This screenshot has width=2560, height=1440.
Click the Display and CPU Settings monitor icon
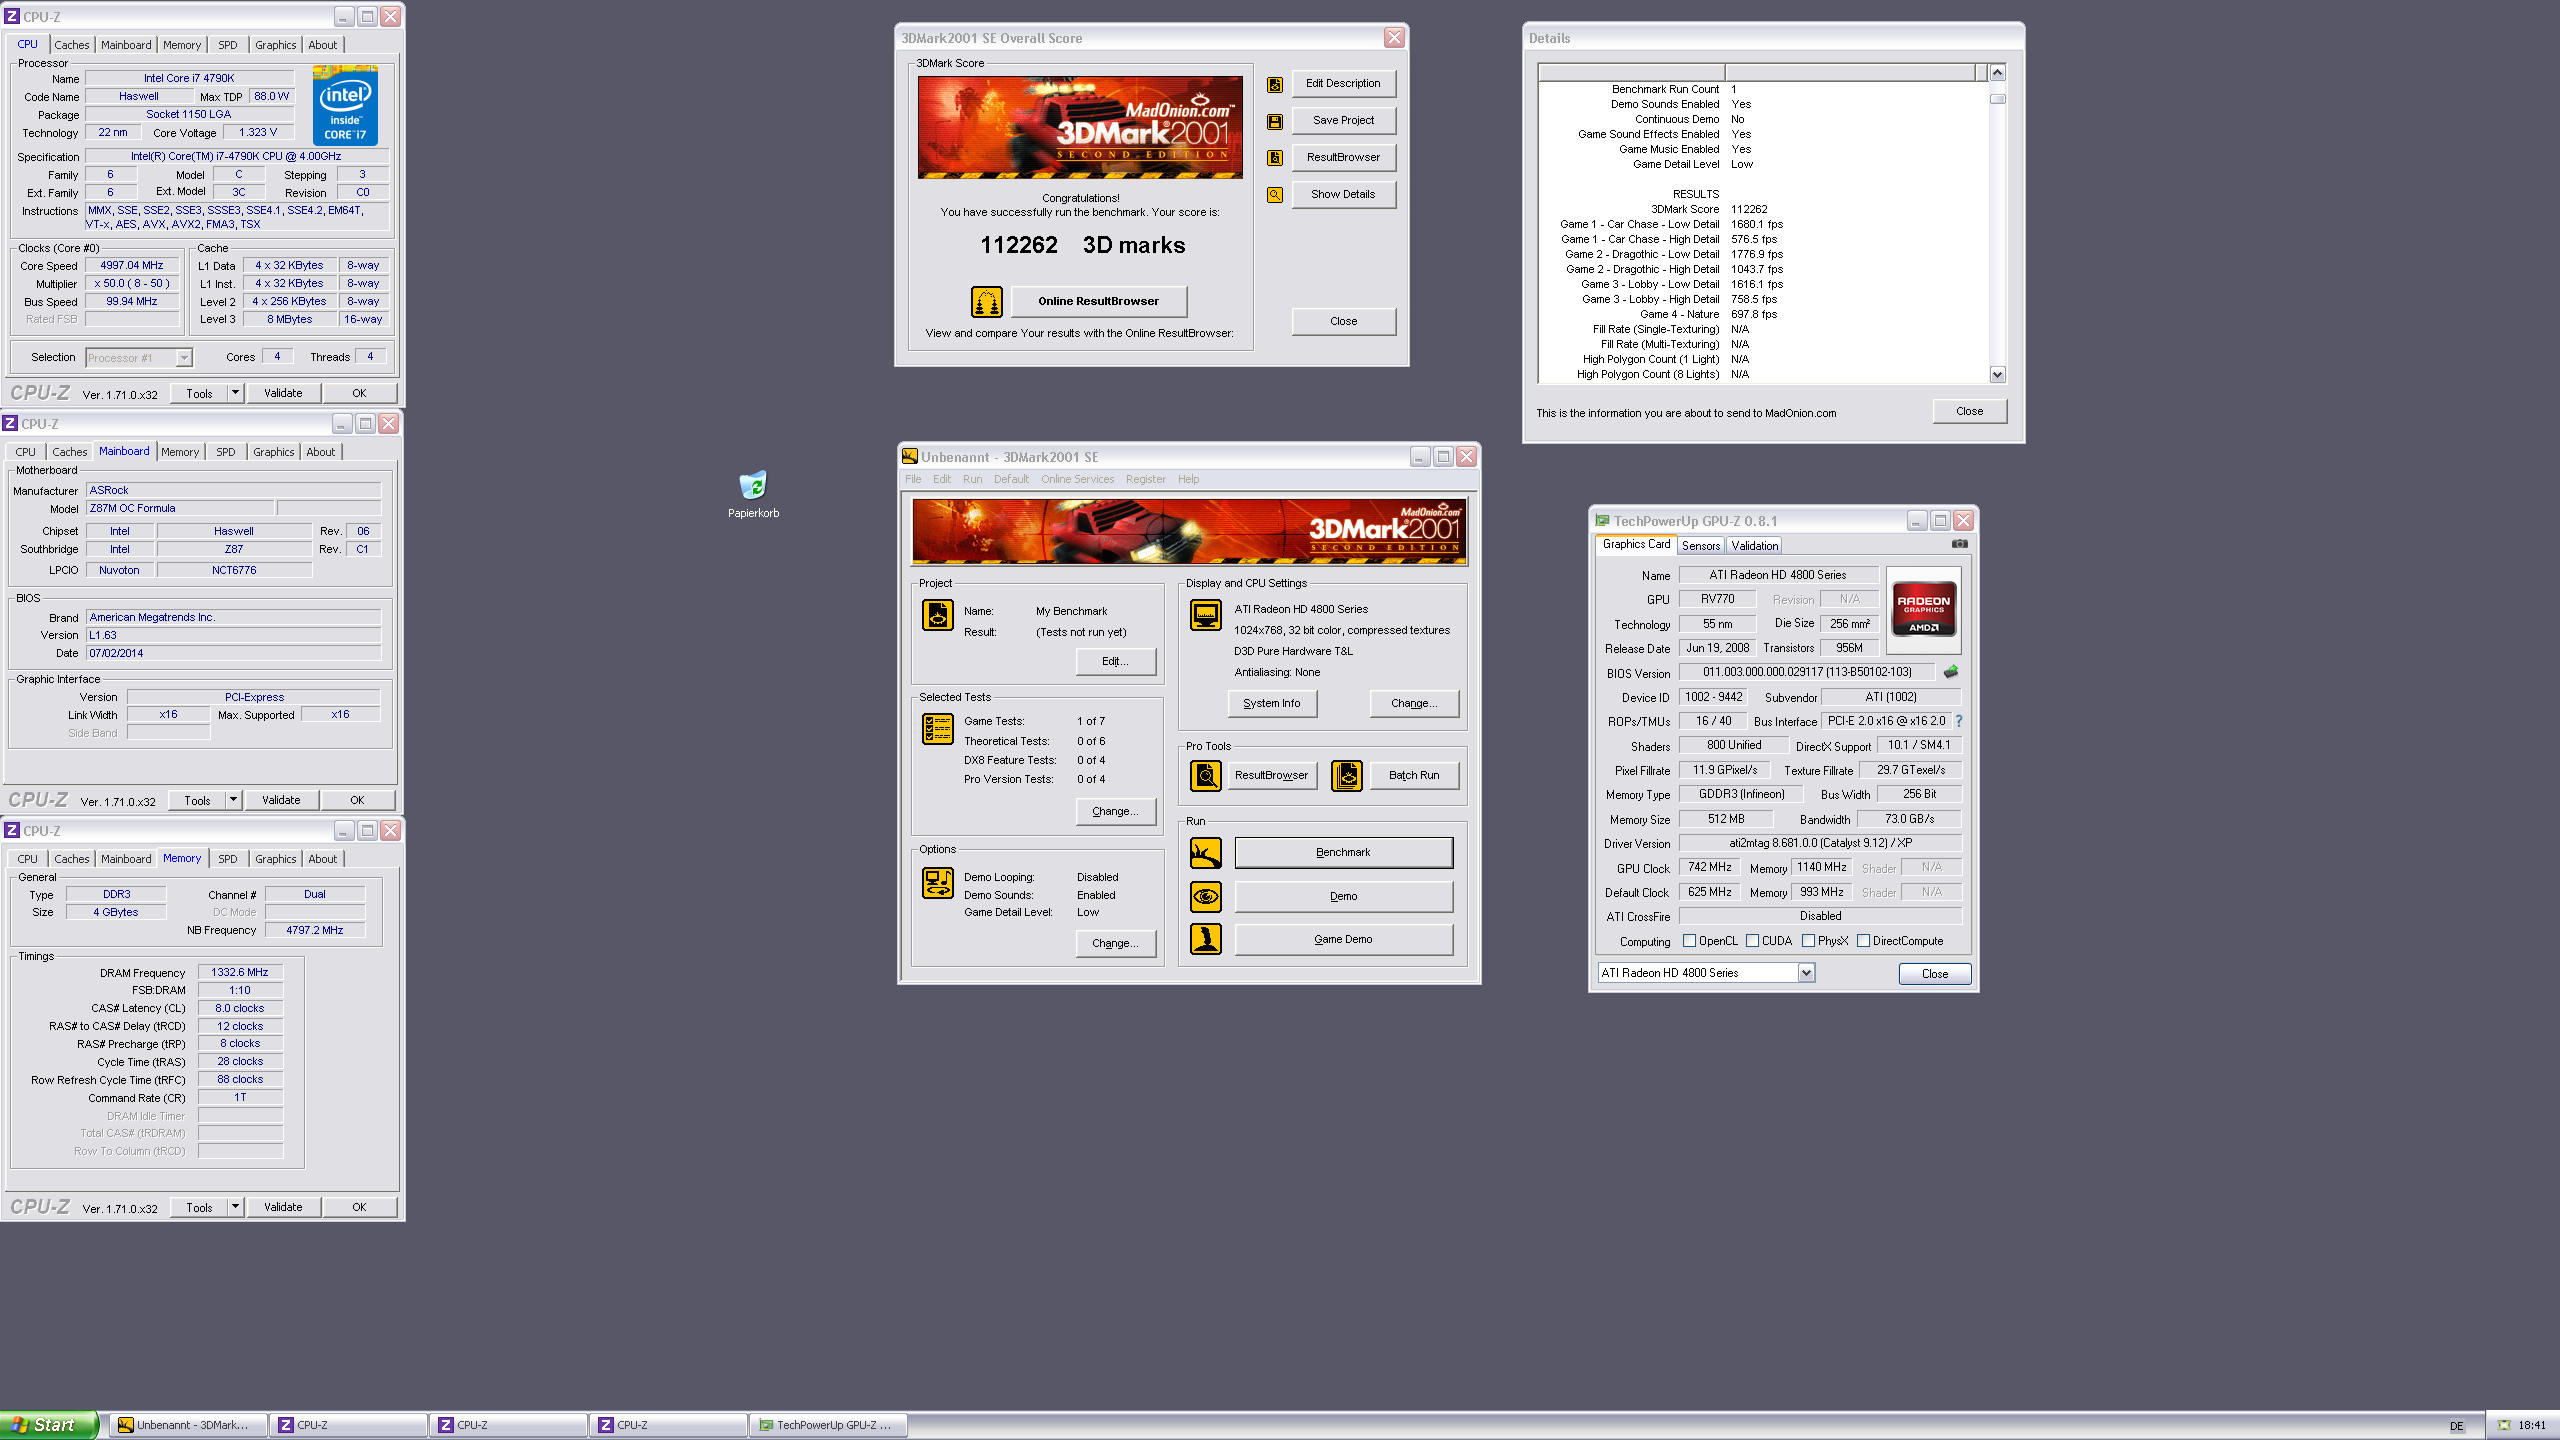coord(1206,615)
